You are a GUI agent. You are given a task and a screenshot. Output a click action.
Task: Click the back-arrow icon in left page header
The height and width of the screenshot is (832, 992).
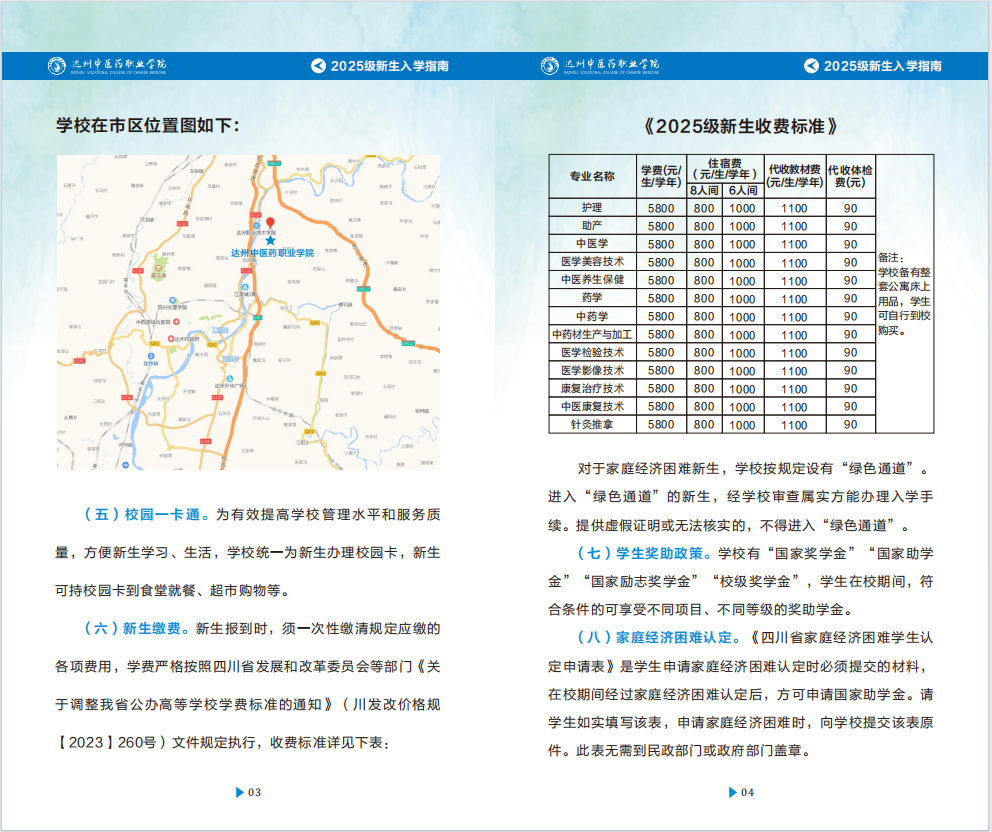click(318, 66)
